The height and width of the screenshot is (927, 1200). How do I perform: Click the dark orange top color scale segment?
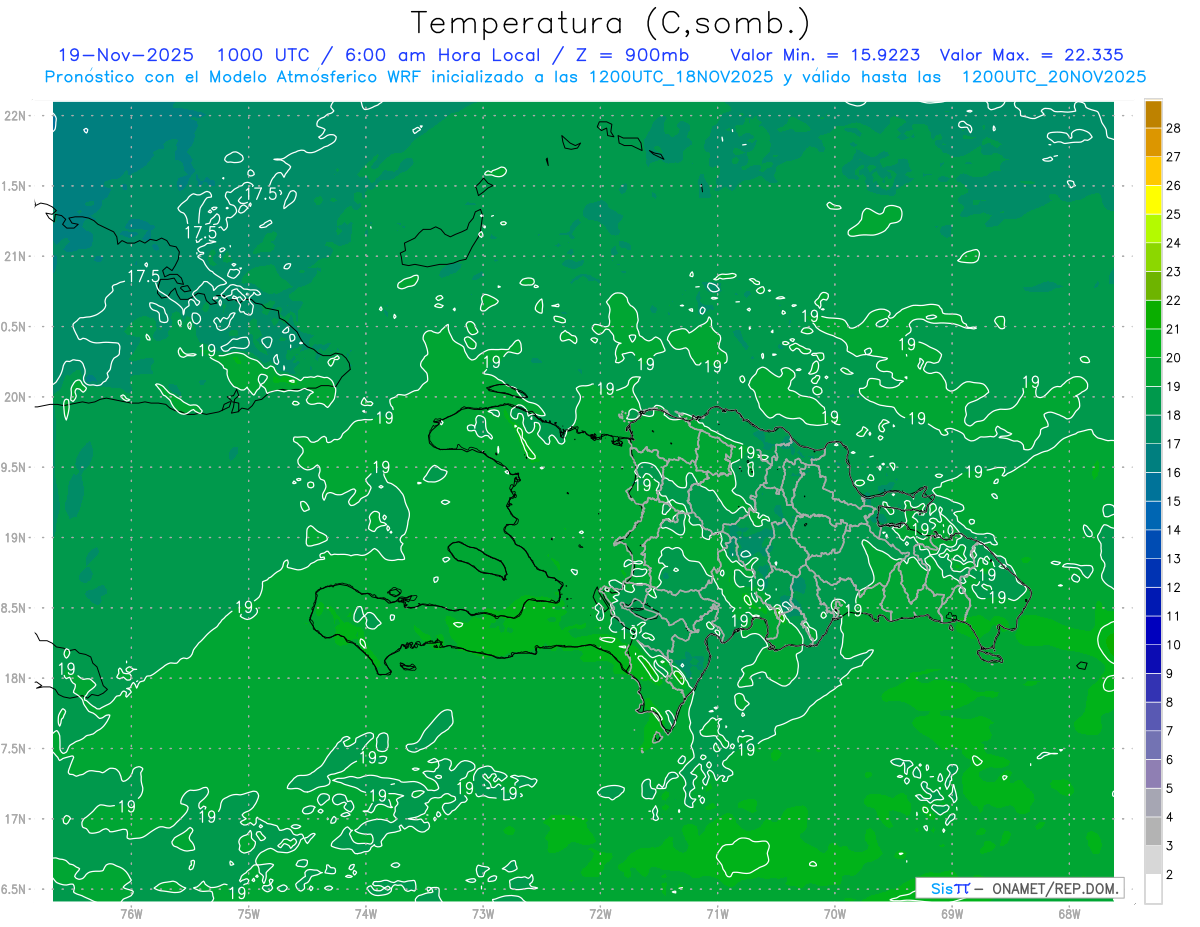coord(1153,114)
